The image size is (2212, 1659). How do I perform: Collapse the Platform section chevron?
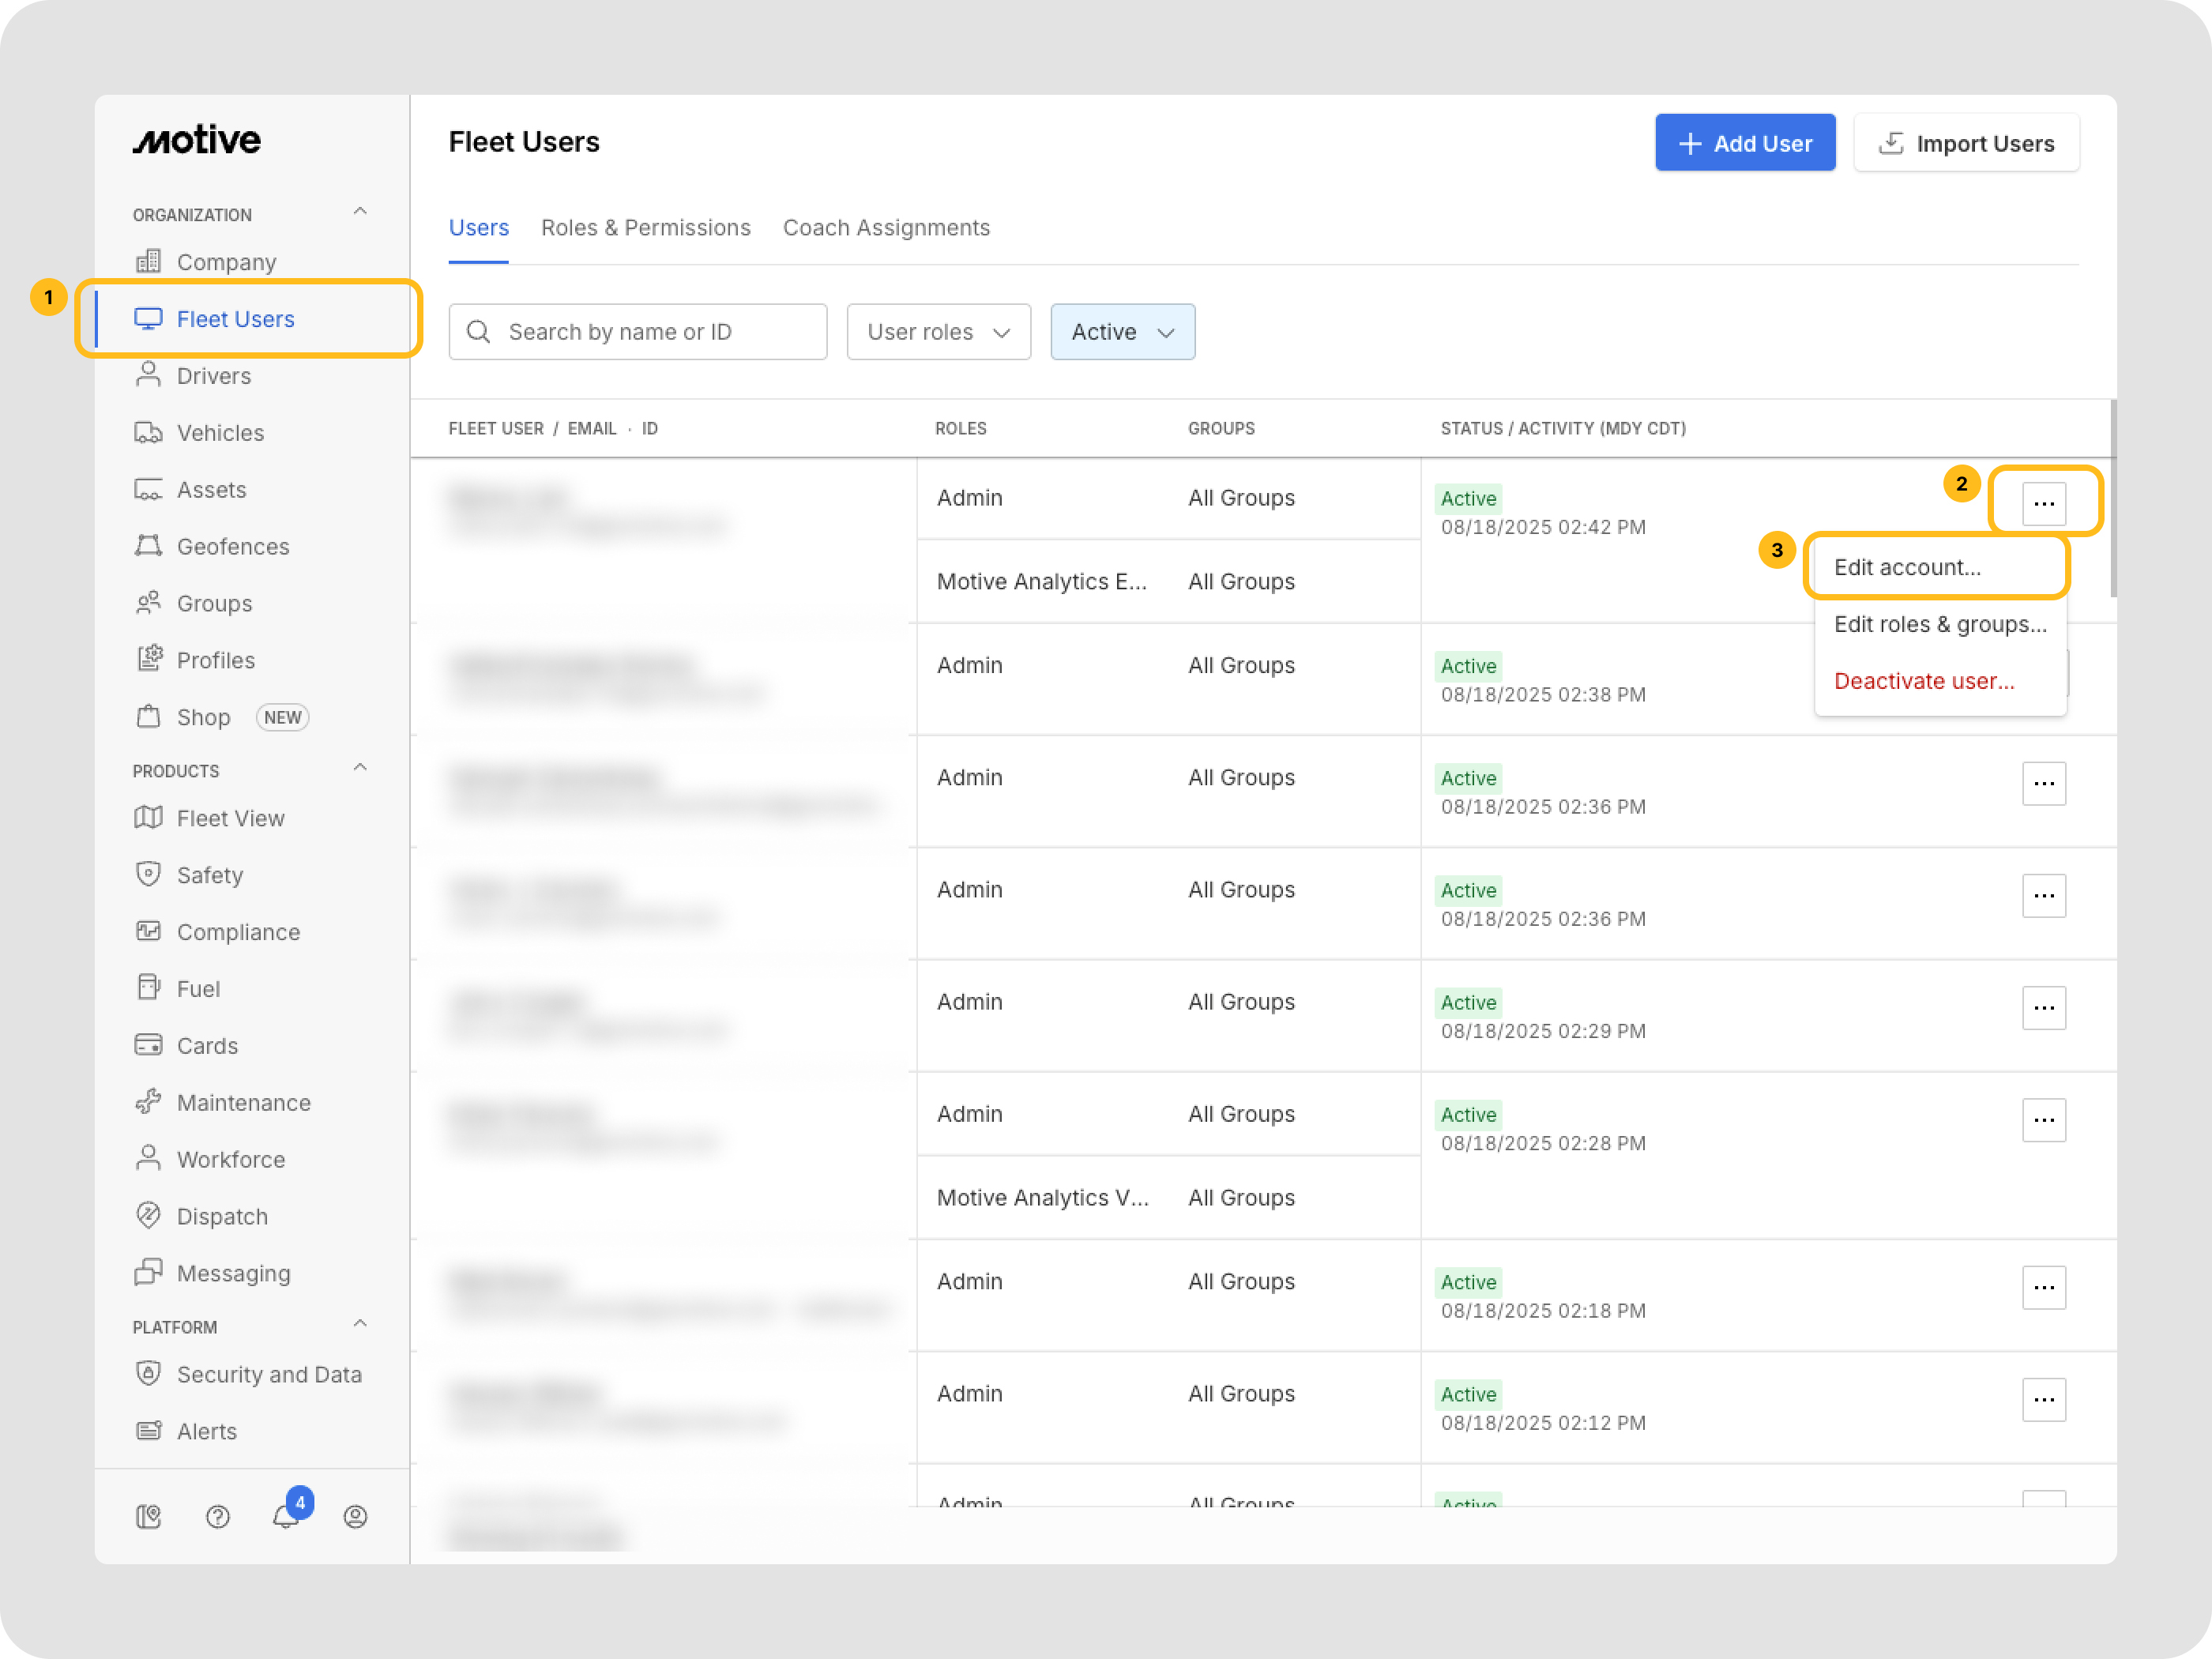coord(360,1324)
